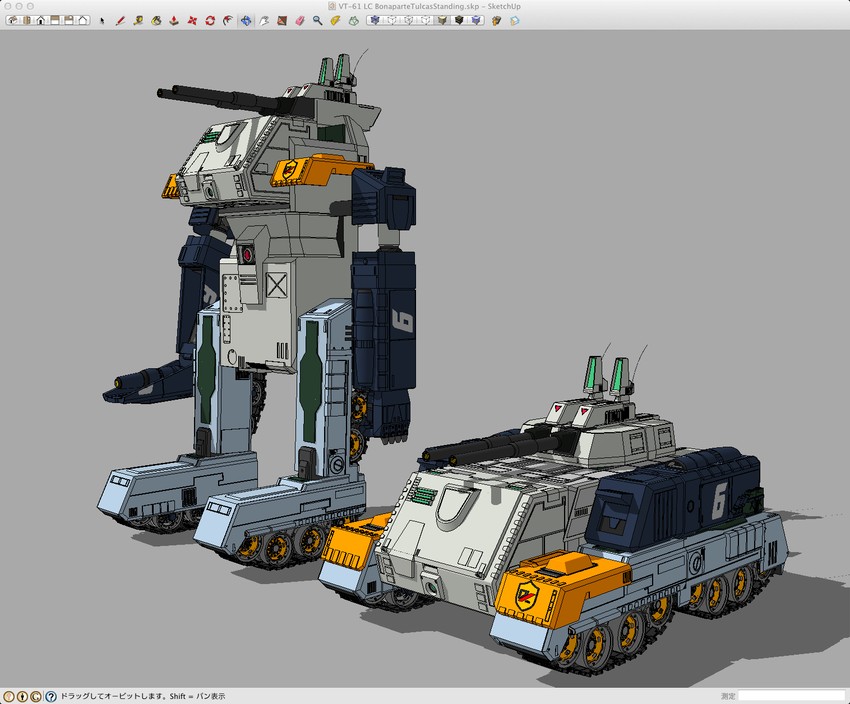Choose the Shaded face style
The image size is (850, 704).
442,21
